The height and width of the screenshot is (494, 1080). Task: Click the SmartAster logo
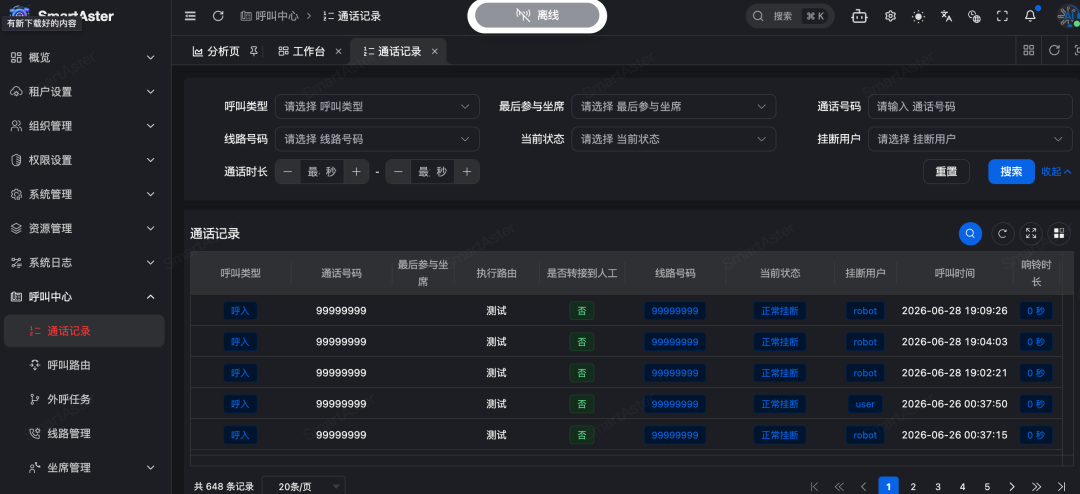(x=61, y=15)
